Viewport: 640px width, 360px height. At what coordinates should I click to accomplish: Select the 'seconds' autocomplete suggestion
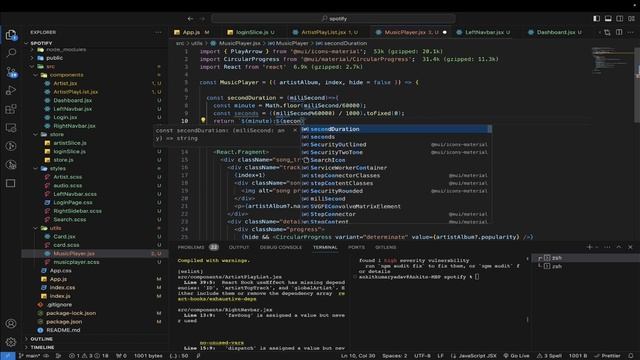point(396,137)
